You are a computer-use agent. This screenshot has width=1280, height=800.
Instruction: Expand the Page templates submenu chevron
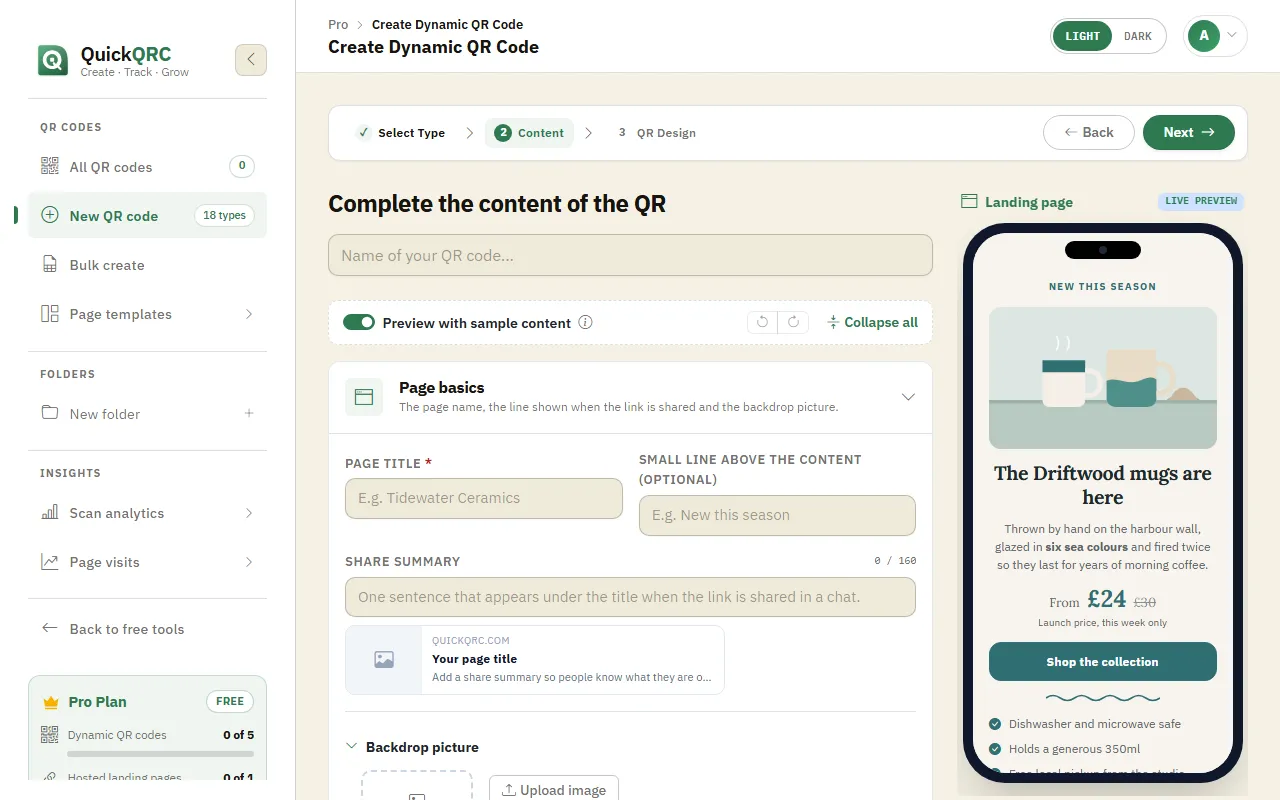[x=249, y=314]
